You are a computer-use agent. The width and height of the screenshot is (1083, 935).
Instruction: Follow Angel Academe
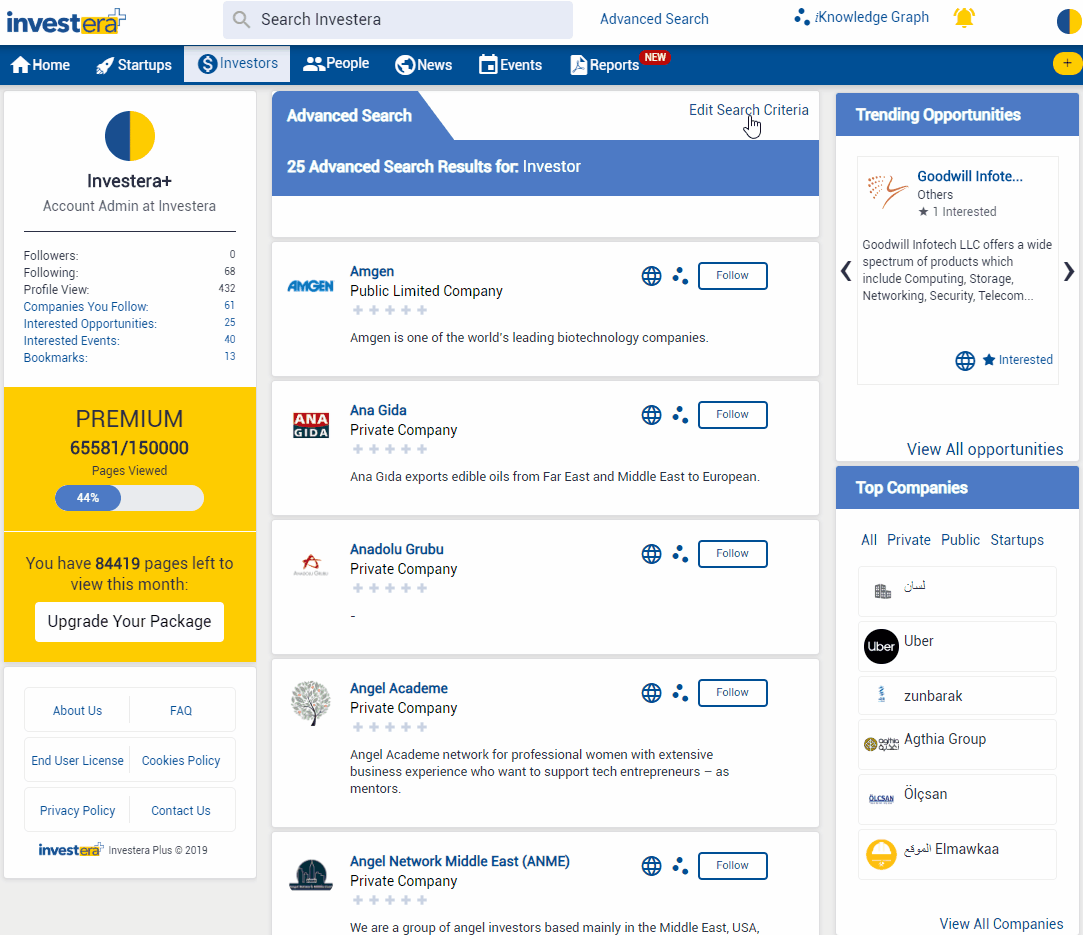pos(732,693)
